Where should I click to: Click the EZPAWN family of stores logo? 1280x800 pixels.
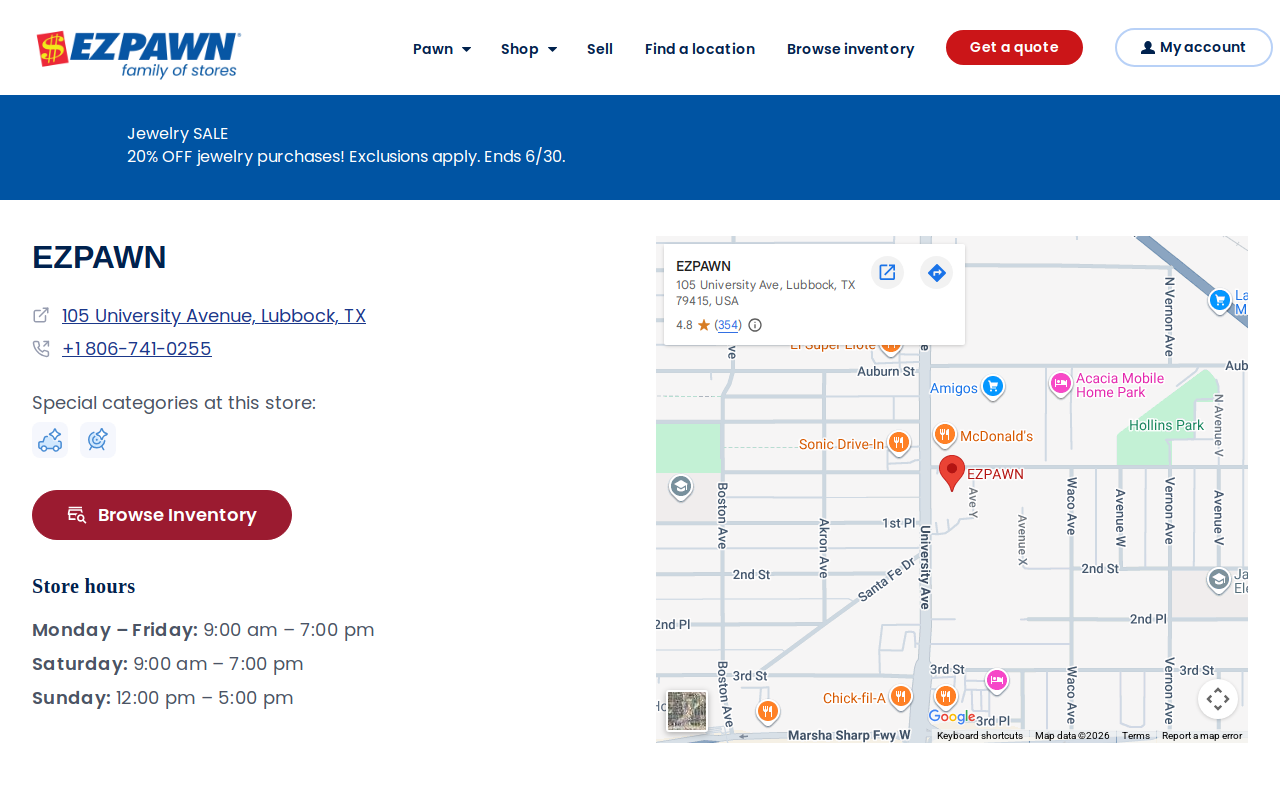138,54
